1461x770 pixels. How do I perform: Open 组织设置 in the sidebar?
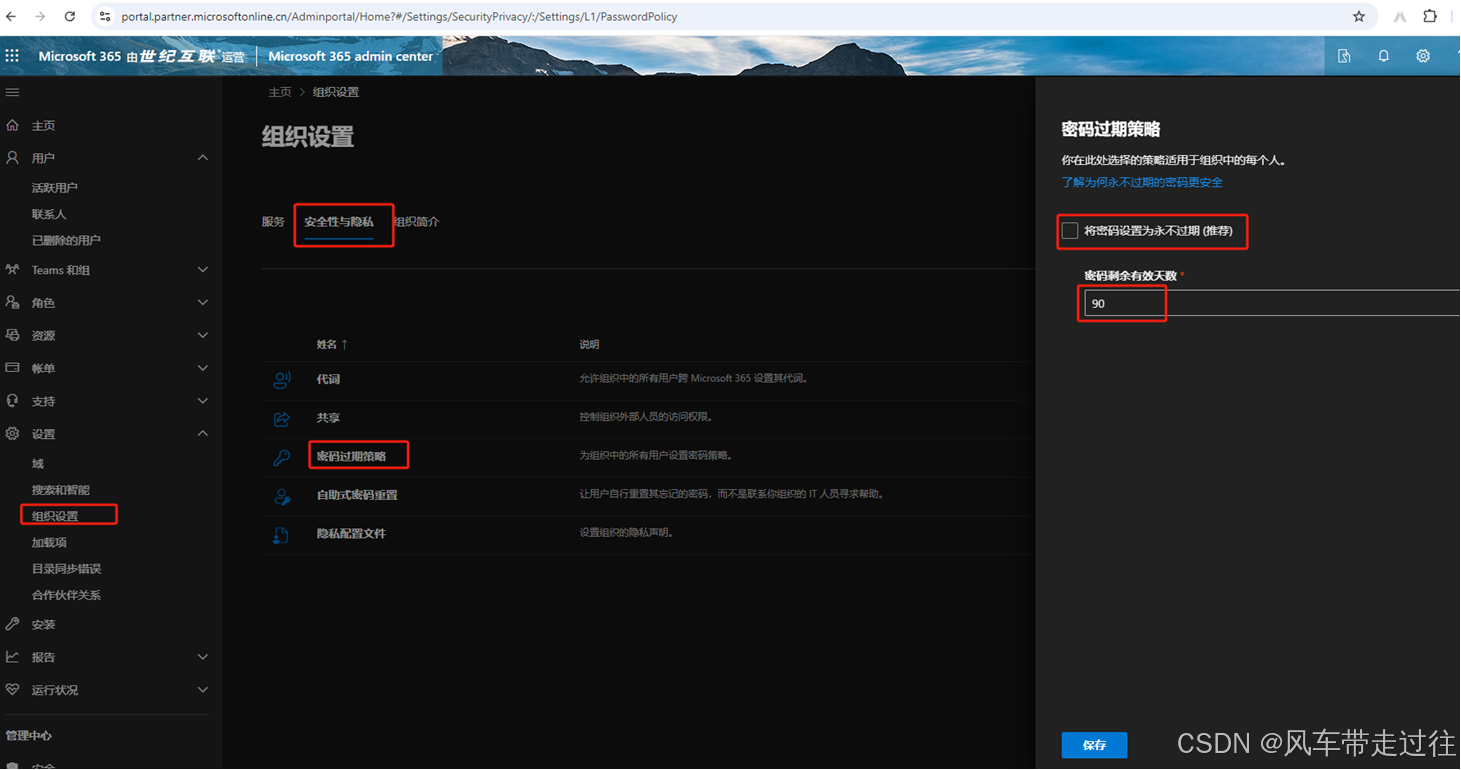pos(55,516)
